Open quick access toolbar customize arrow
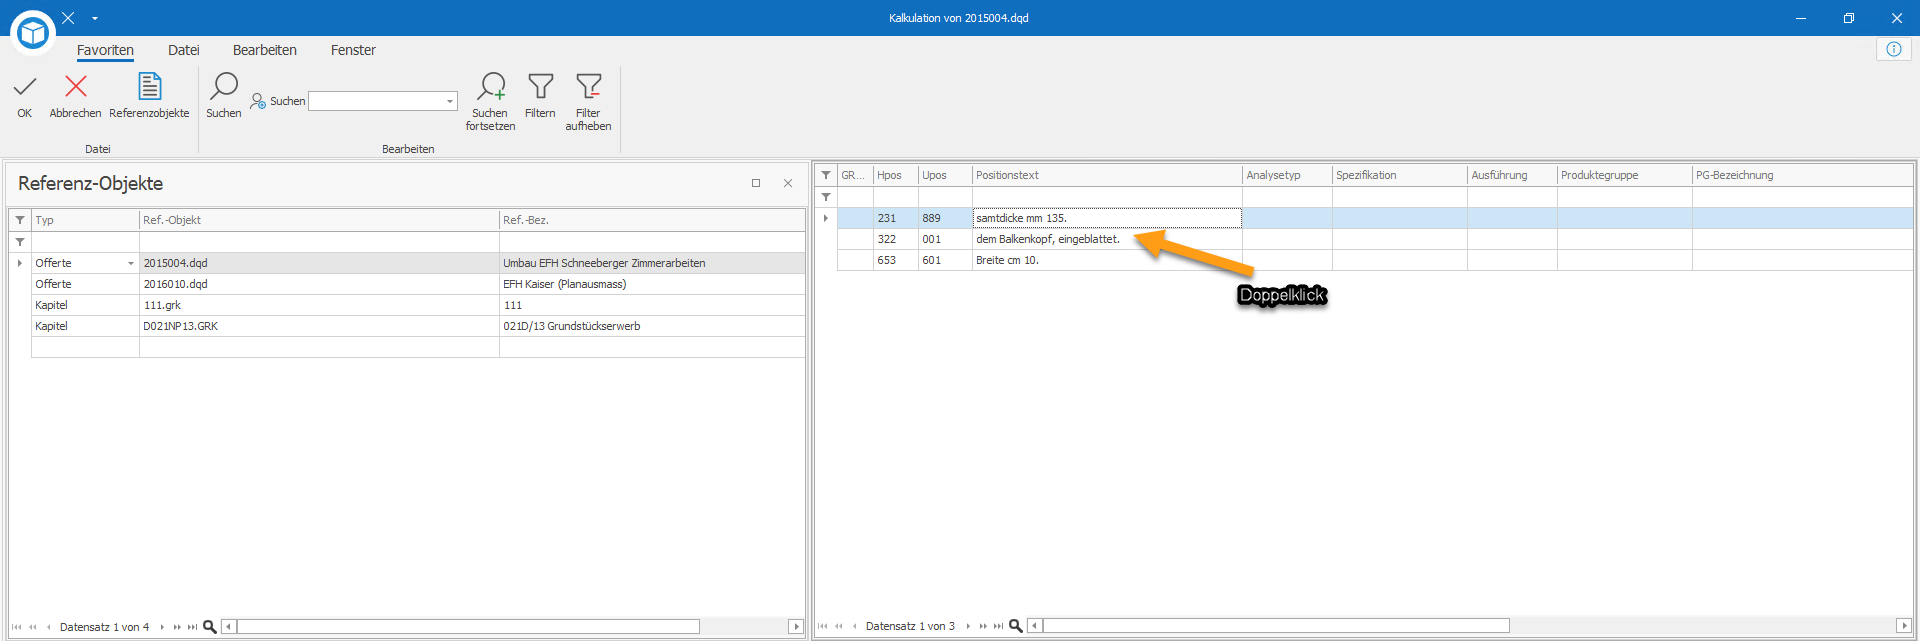The height and width of the screenshot is (641, 1920). (95, 18)
